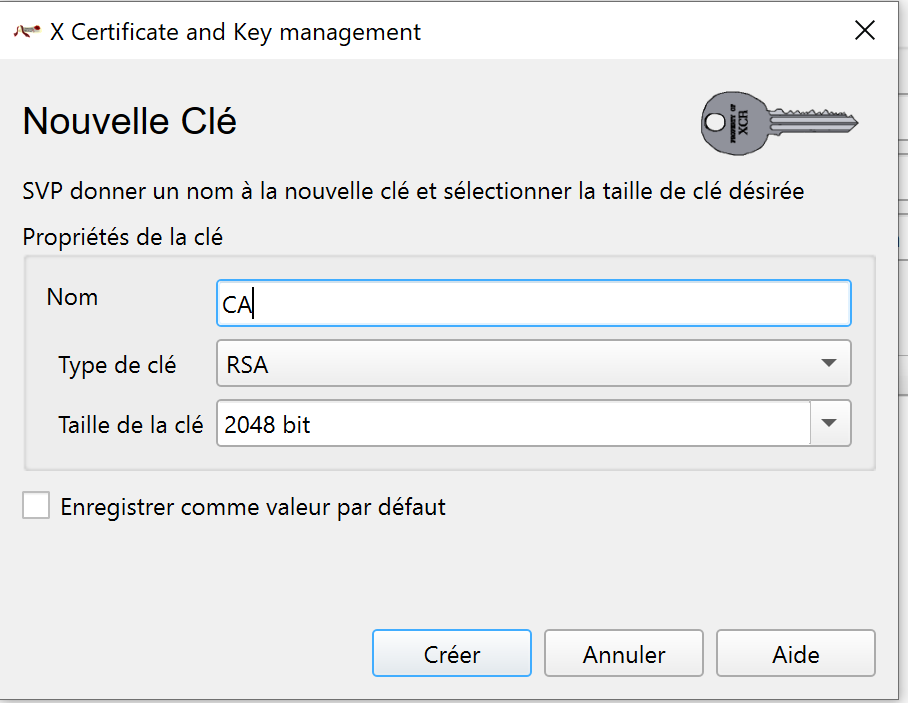The height and width of the screenshot is (703, 908).
Task: Expand the Taille de la clé arrow button
Action: point(829,424)
